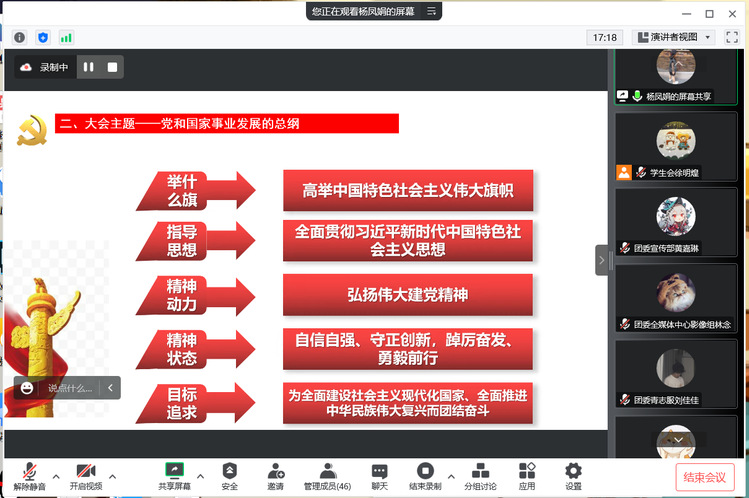749x498 pixels.
Task: Open meeting info icon
Action: [20, 37]
